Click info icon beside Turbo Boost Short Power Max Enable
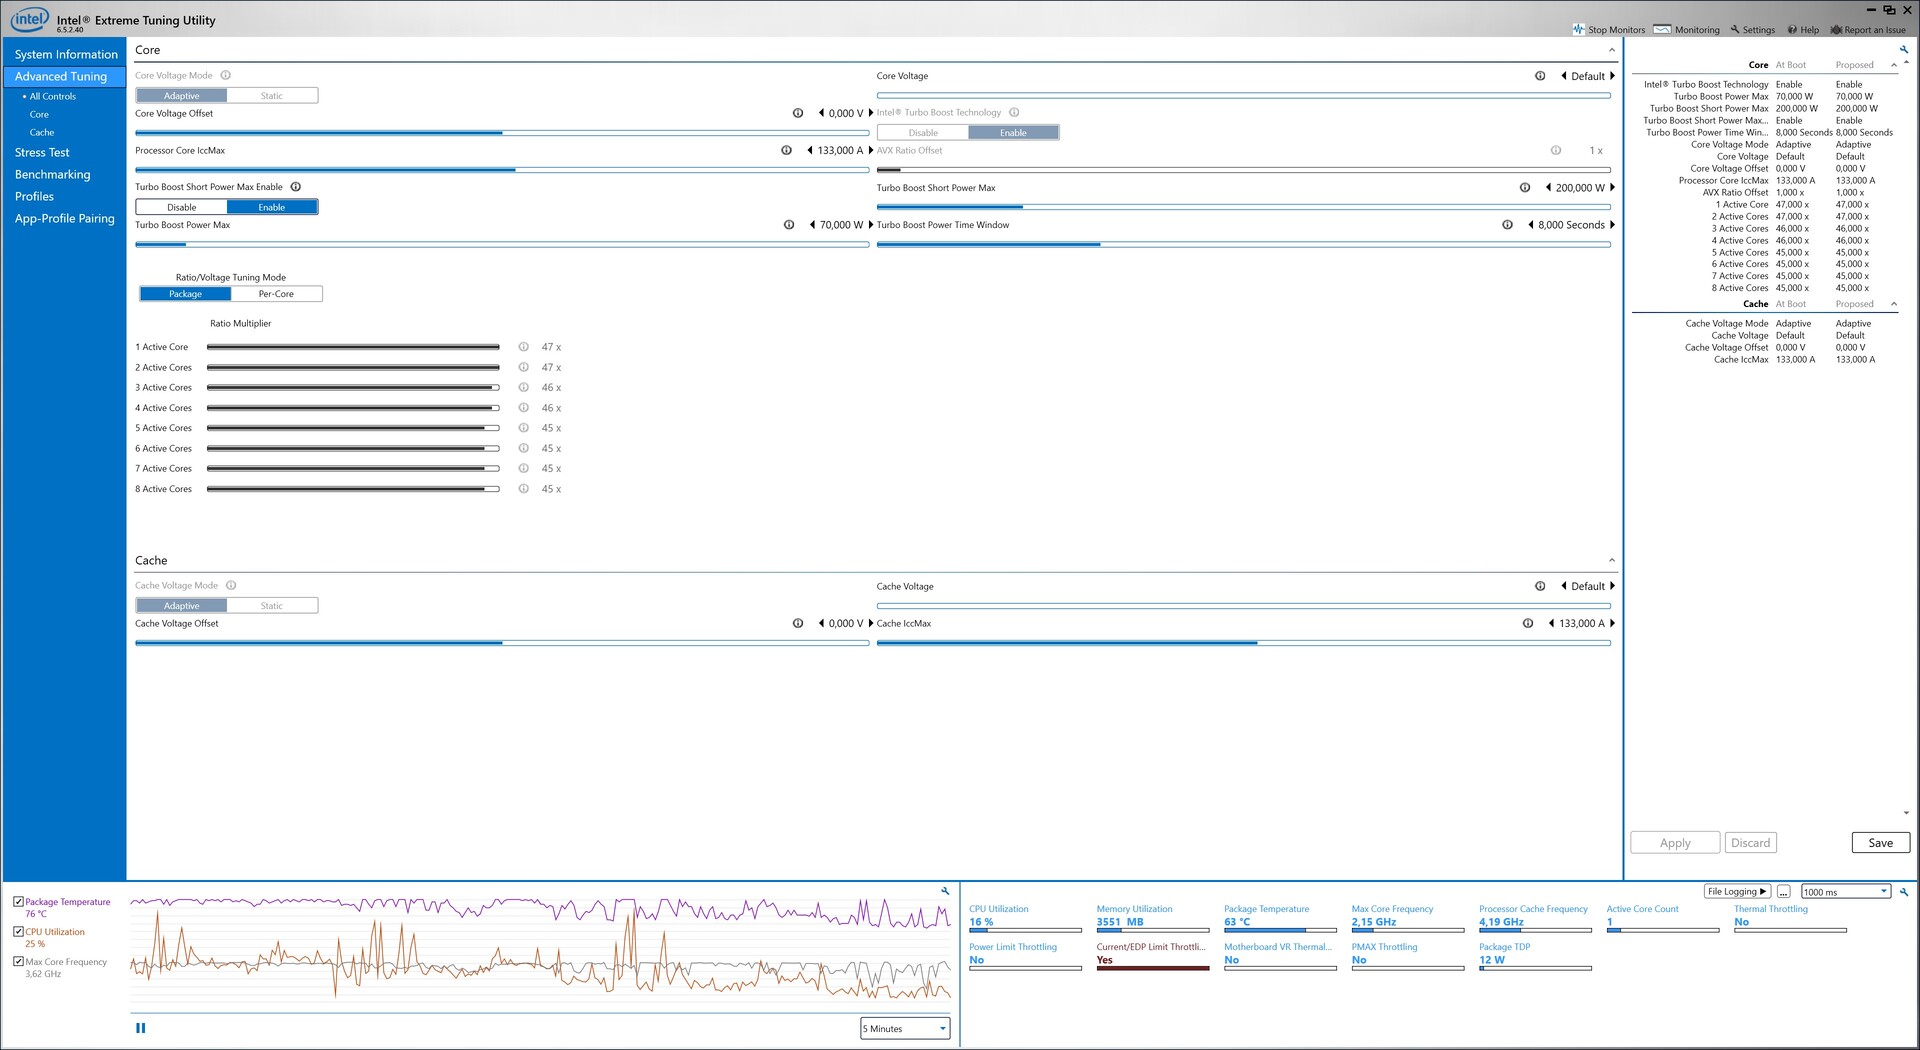 click(296, 187)
